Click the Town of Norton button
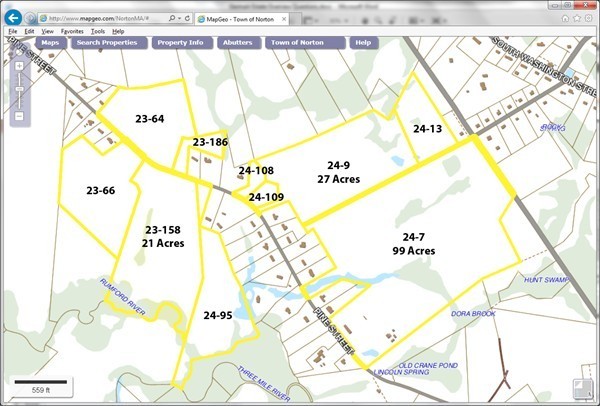This screenshot has width=600, height=406. [305, 42]
